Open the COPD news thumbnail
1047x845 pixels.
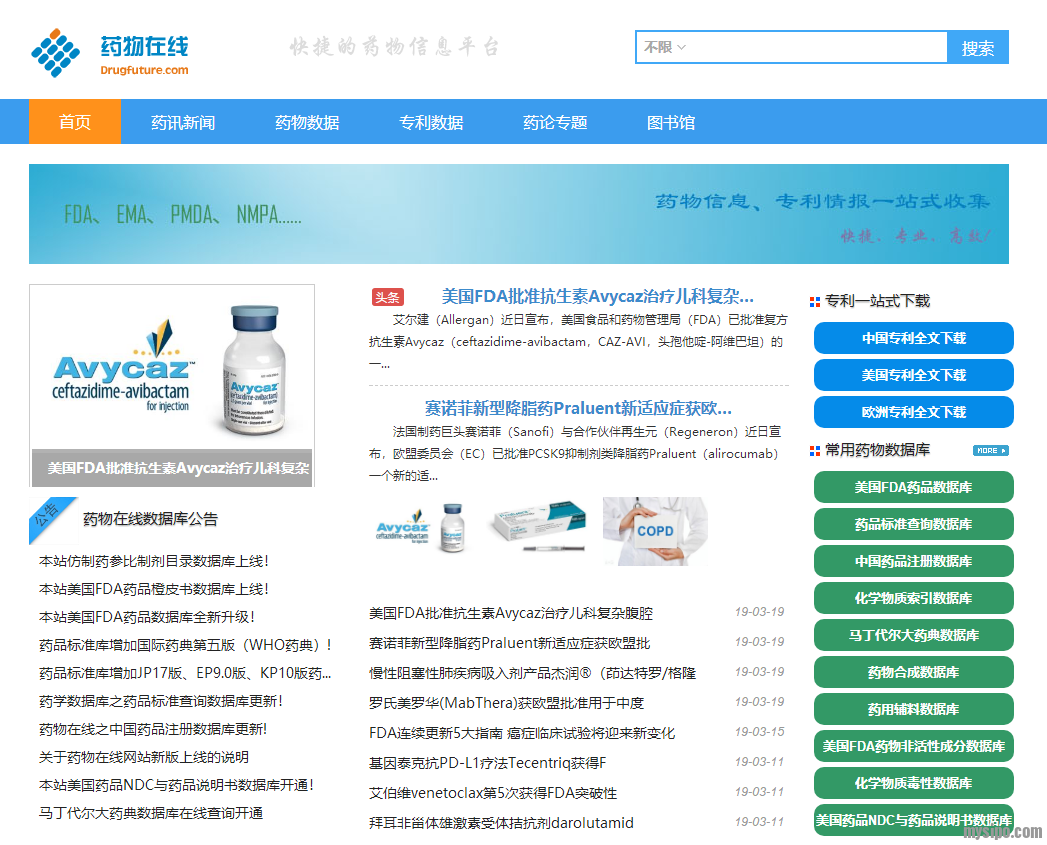pos(654,531)
